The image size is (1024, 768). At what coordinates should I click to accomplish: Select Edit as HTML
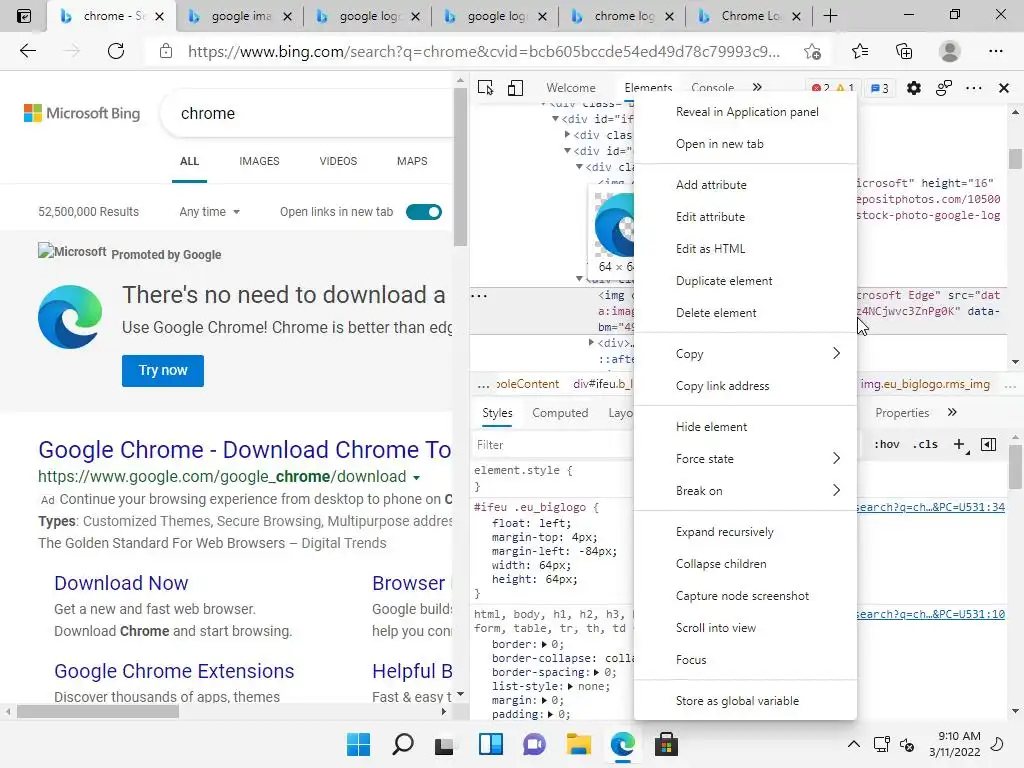pos(744,248)
